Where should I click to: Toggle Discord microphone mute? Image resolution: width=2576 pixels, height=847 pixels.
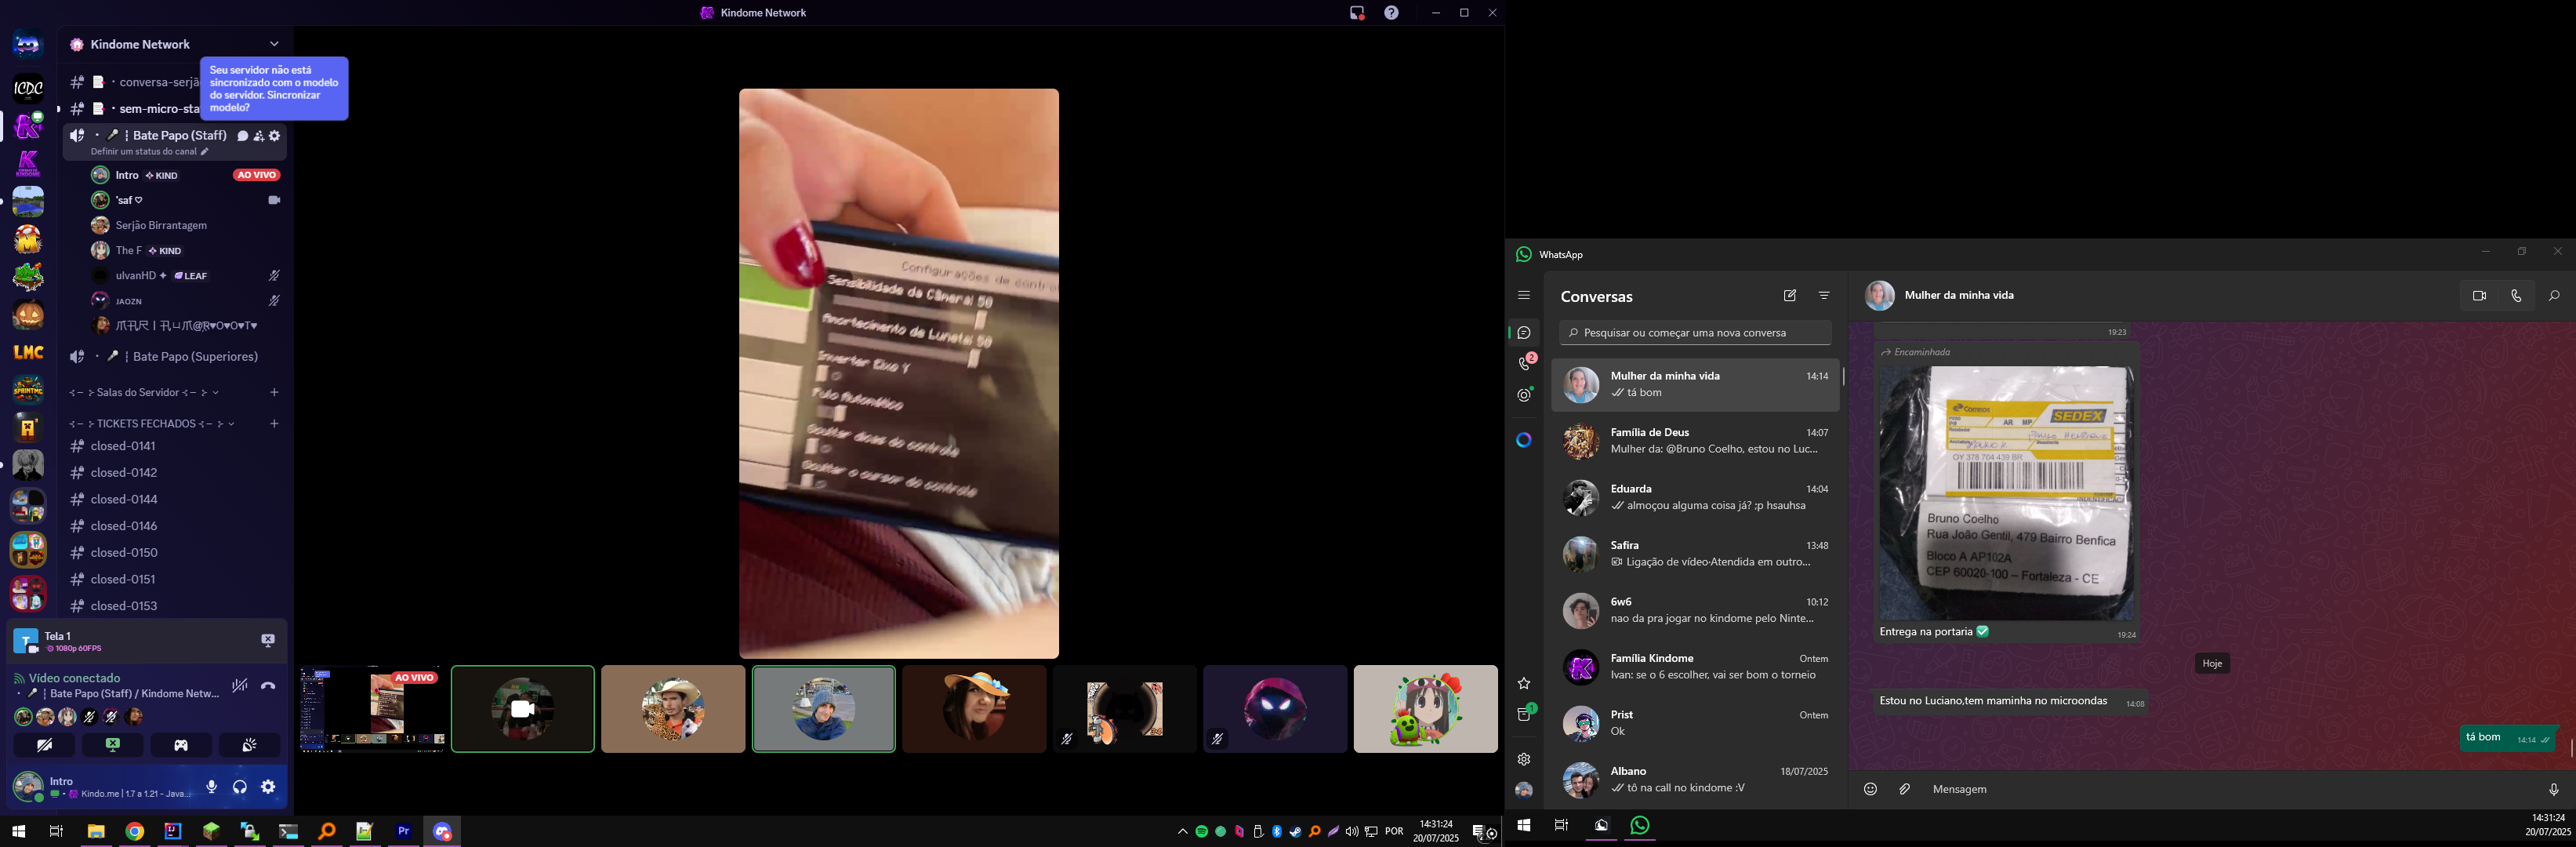[x=212, y=787]
